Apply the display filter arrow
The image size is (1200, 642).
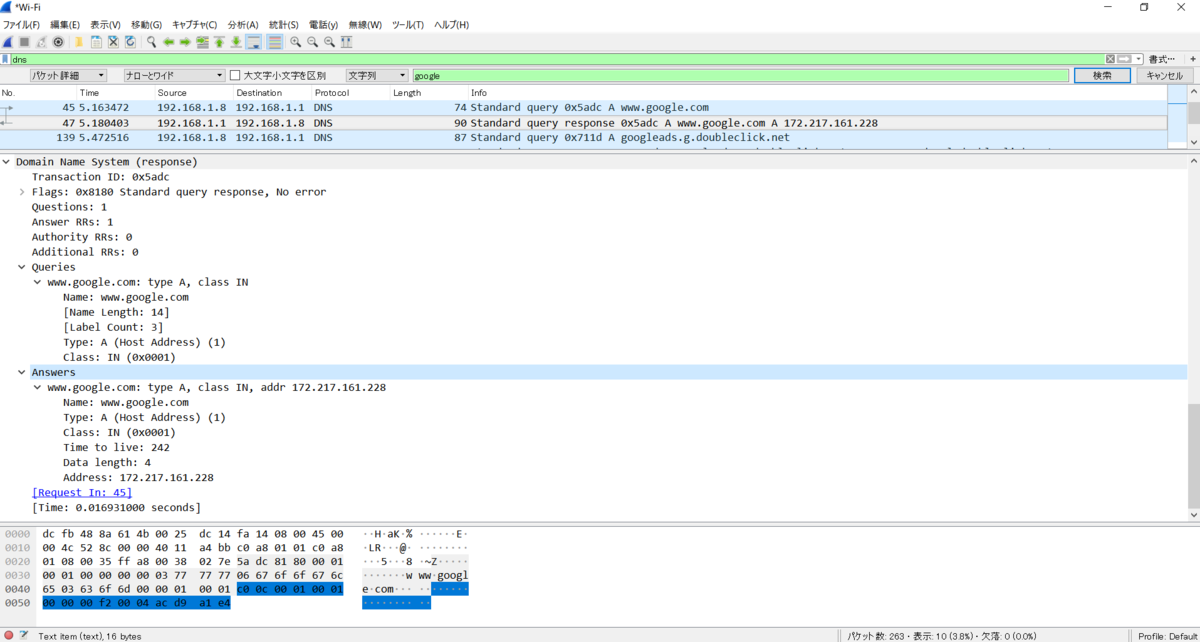(x=1124, y=59)
